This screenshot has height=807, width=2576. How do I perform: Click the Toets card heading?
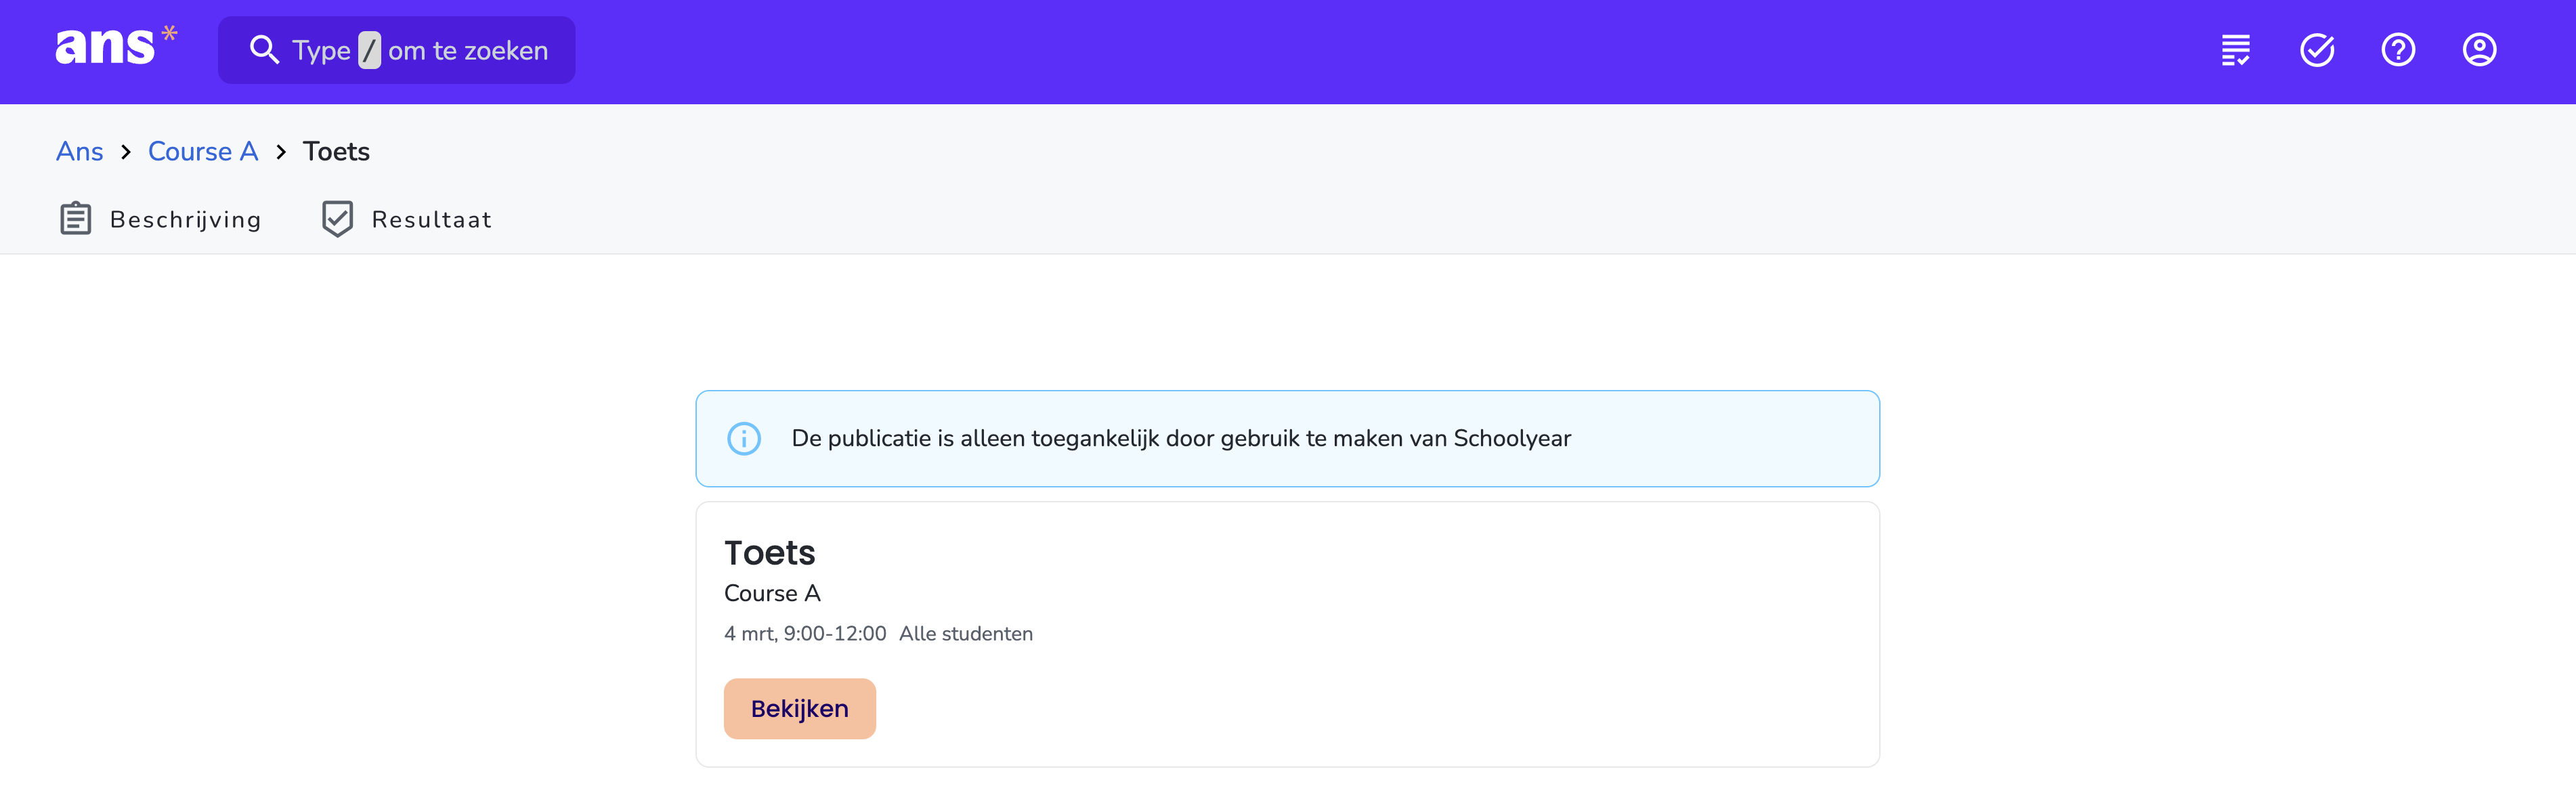click(x=770, y=553)
